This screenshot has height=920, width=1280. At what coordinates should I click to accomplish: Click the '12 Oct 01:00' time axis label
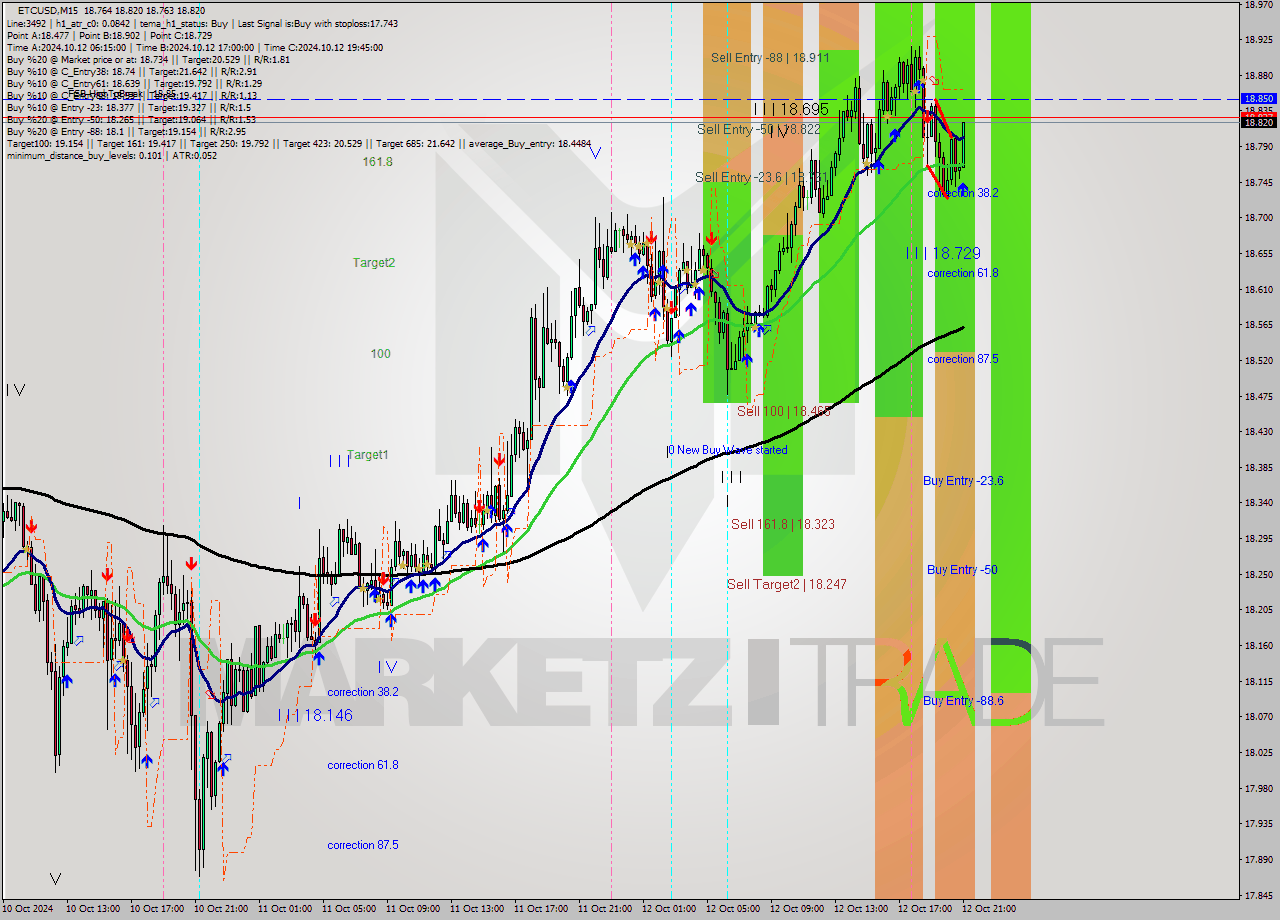pyautogui.click(x=671, y=909)
